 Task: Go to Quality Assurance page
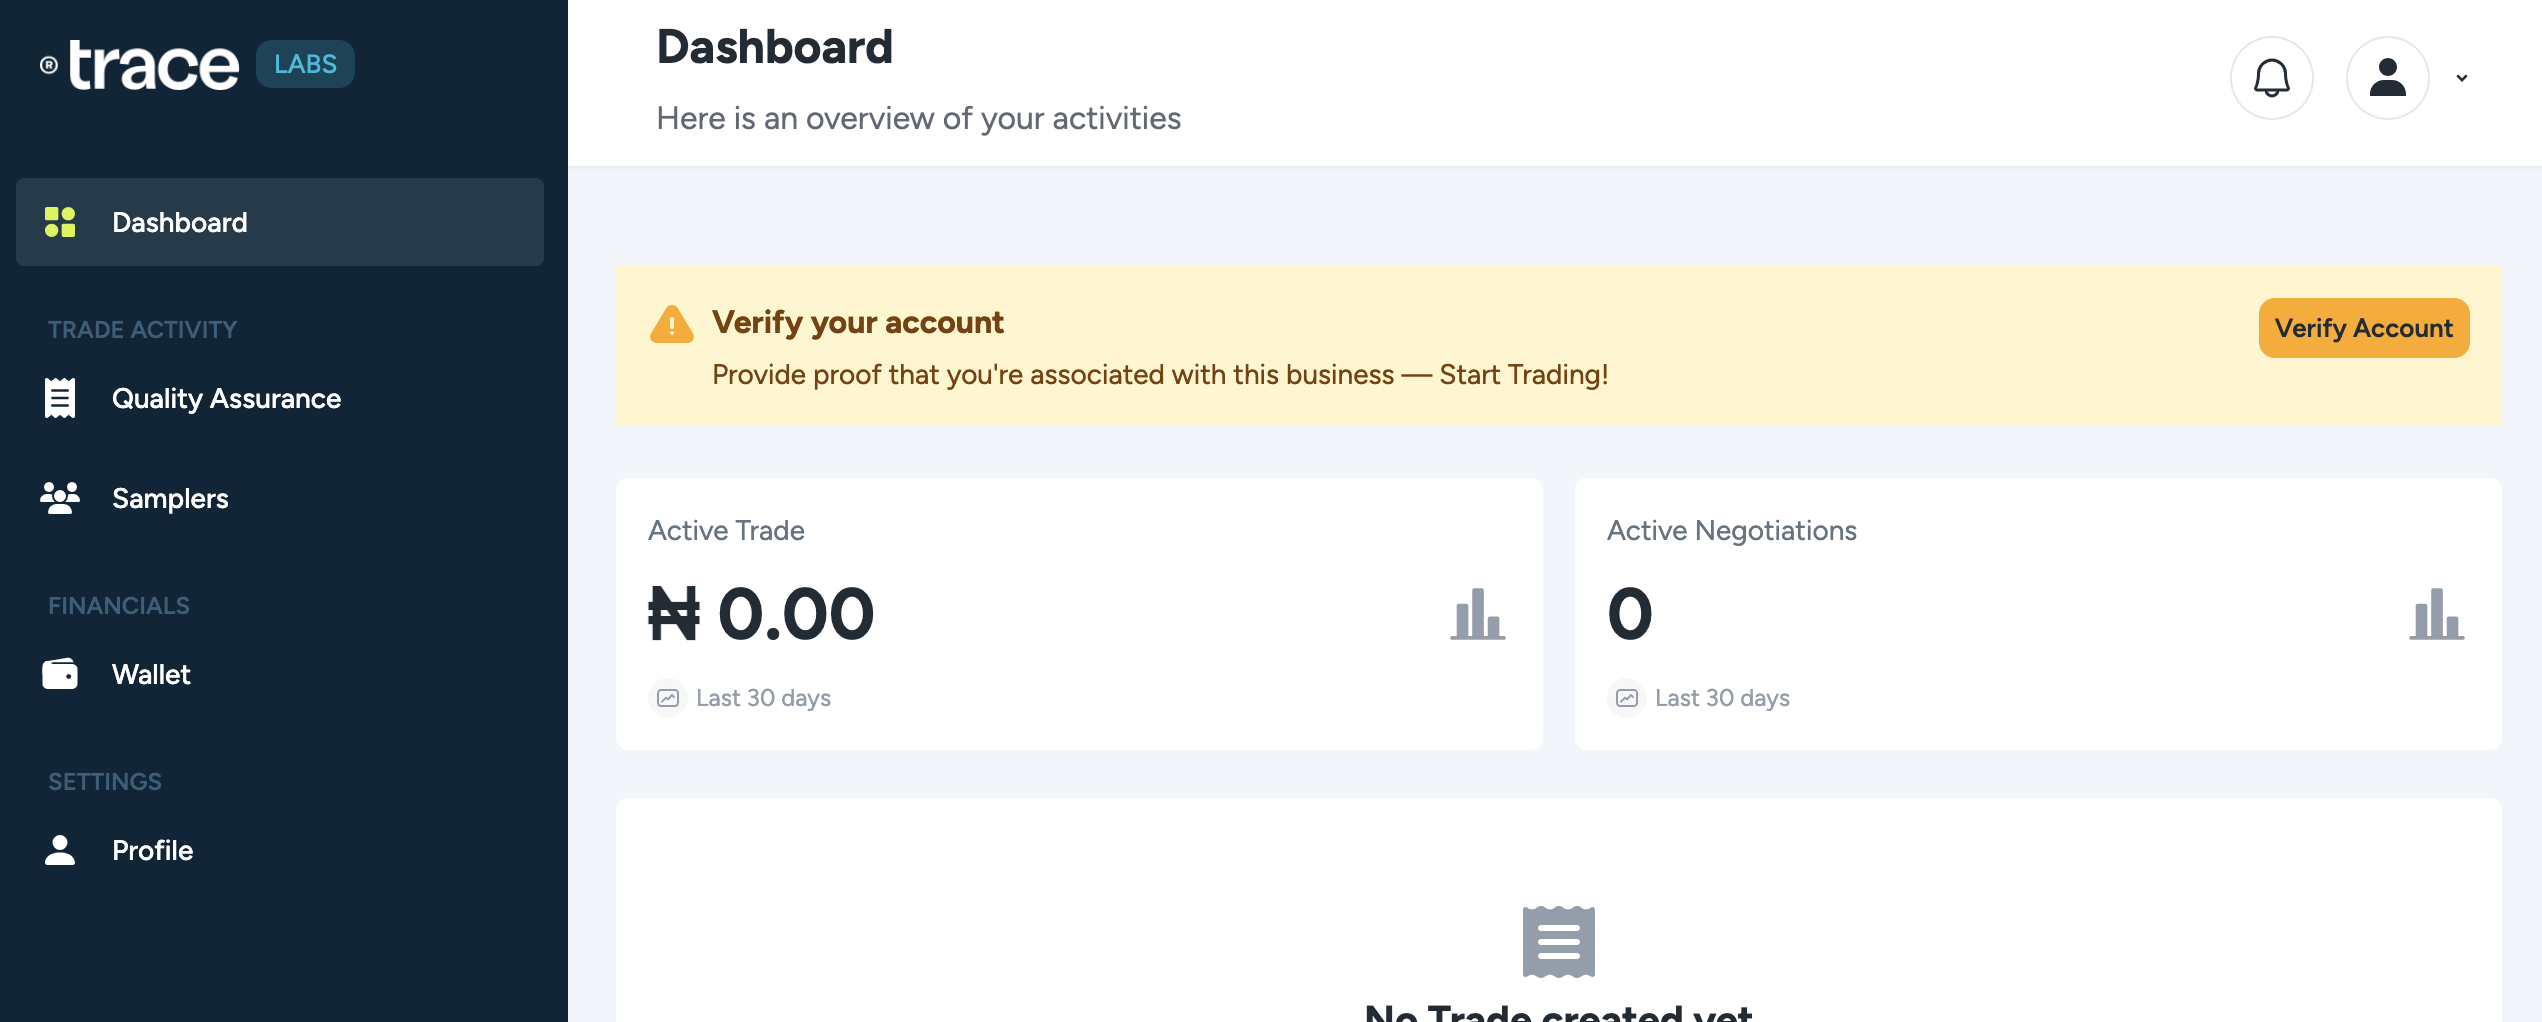pos(226,398)
